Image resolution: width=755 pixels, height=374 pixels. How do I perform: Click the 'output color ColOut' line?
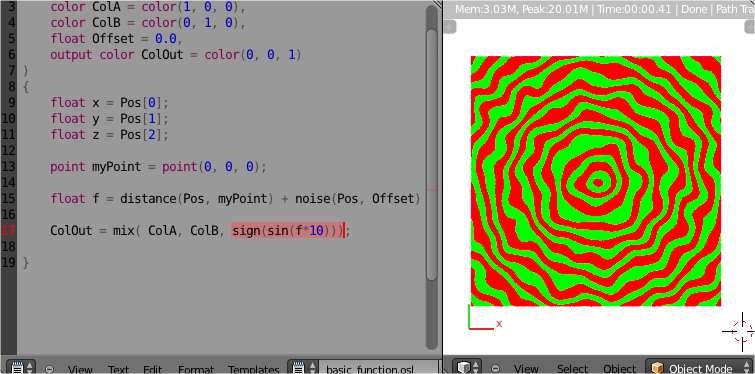[176, 54]
